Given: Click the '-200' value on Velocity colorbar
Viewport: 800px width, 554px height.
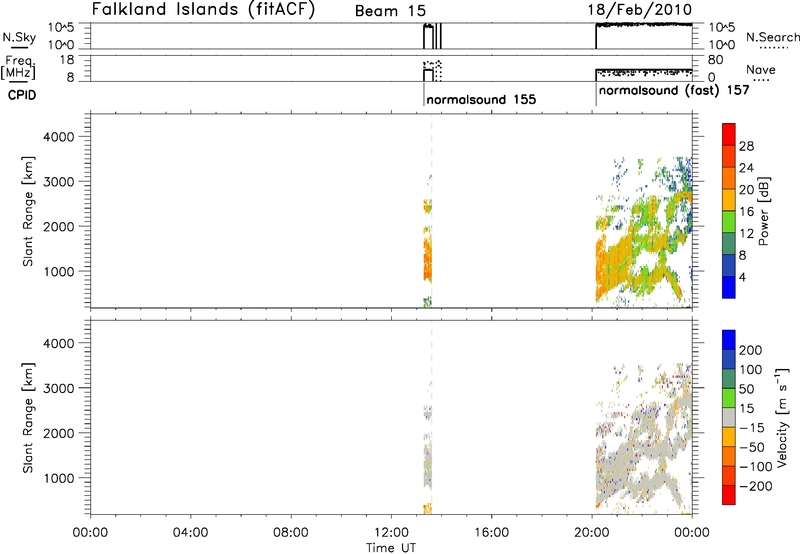Looking at the screenshot, I should coord(755,486).
